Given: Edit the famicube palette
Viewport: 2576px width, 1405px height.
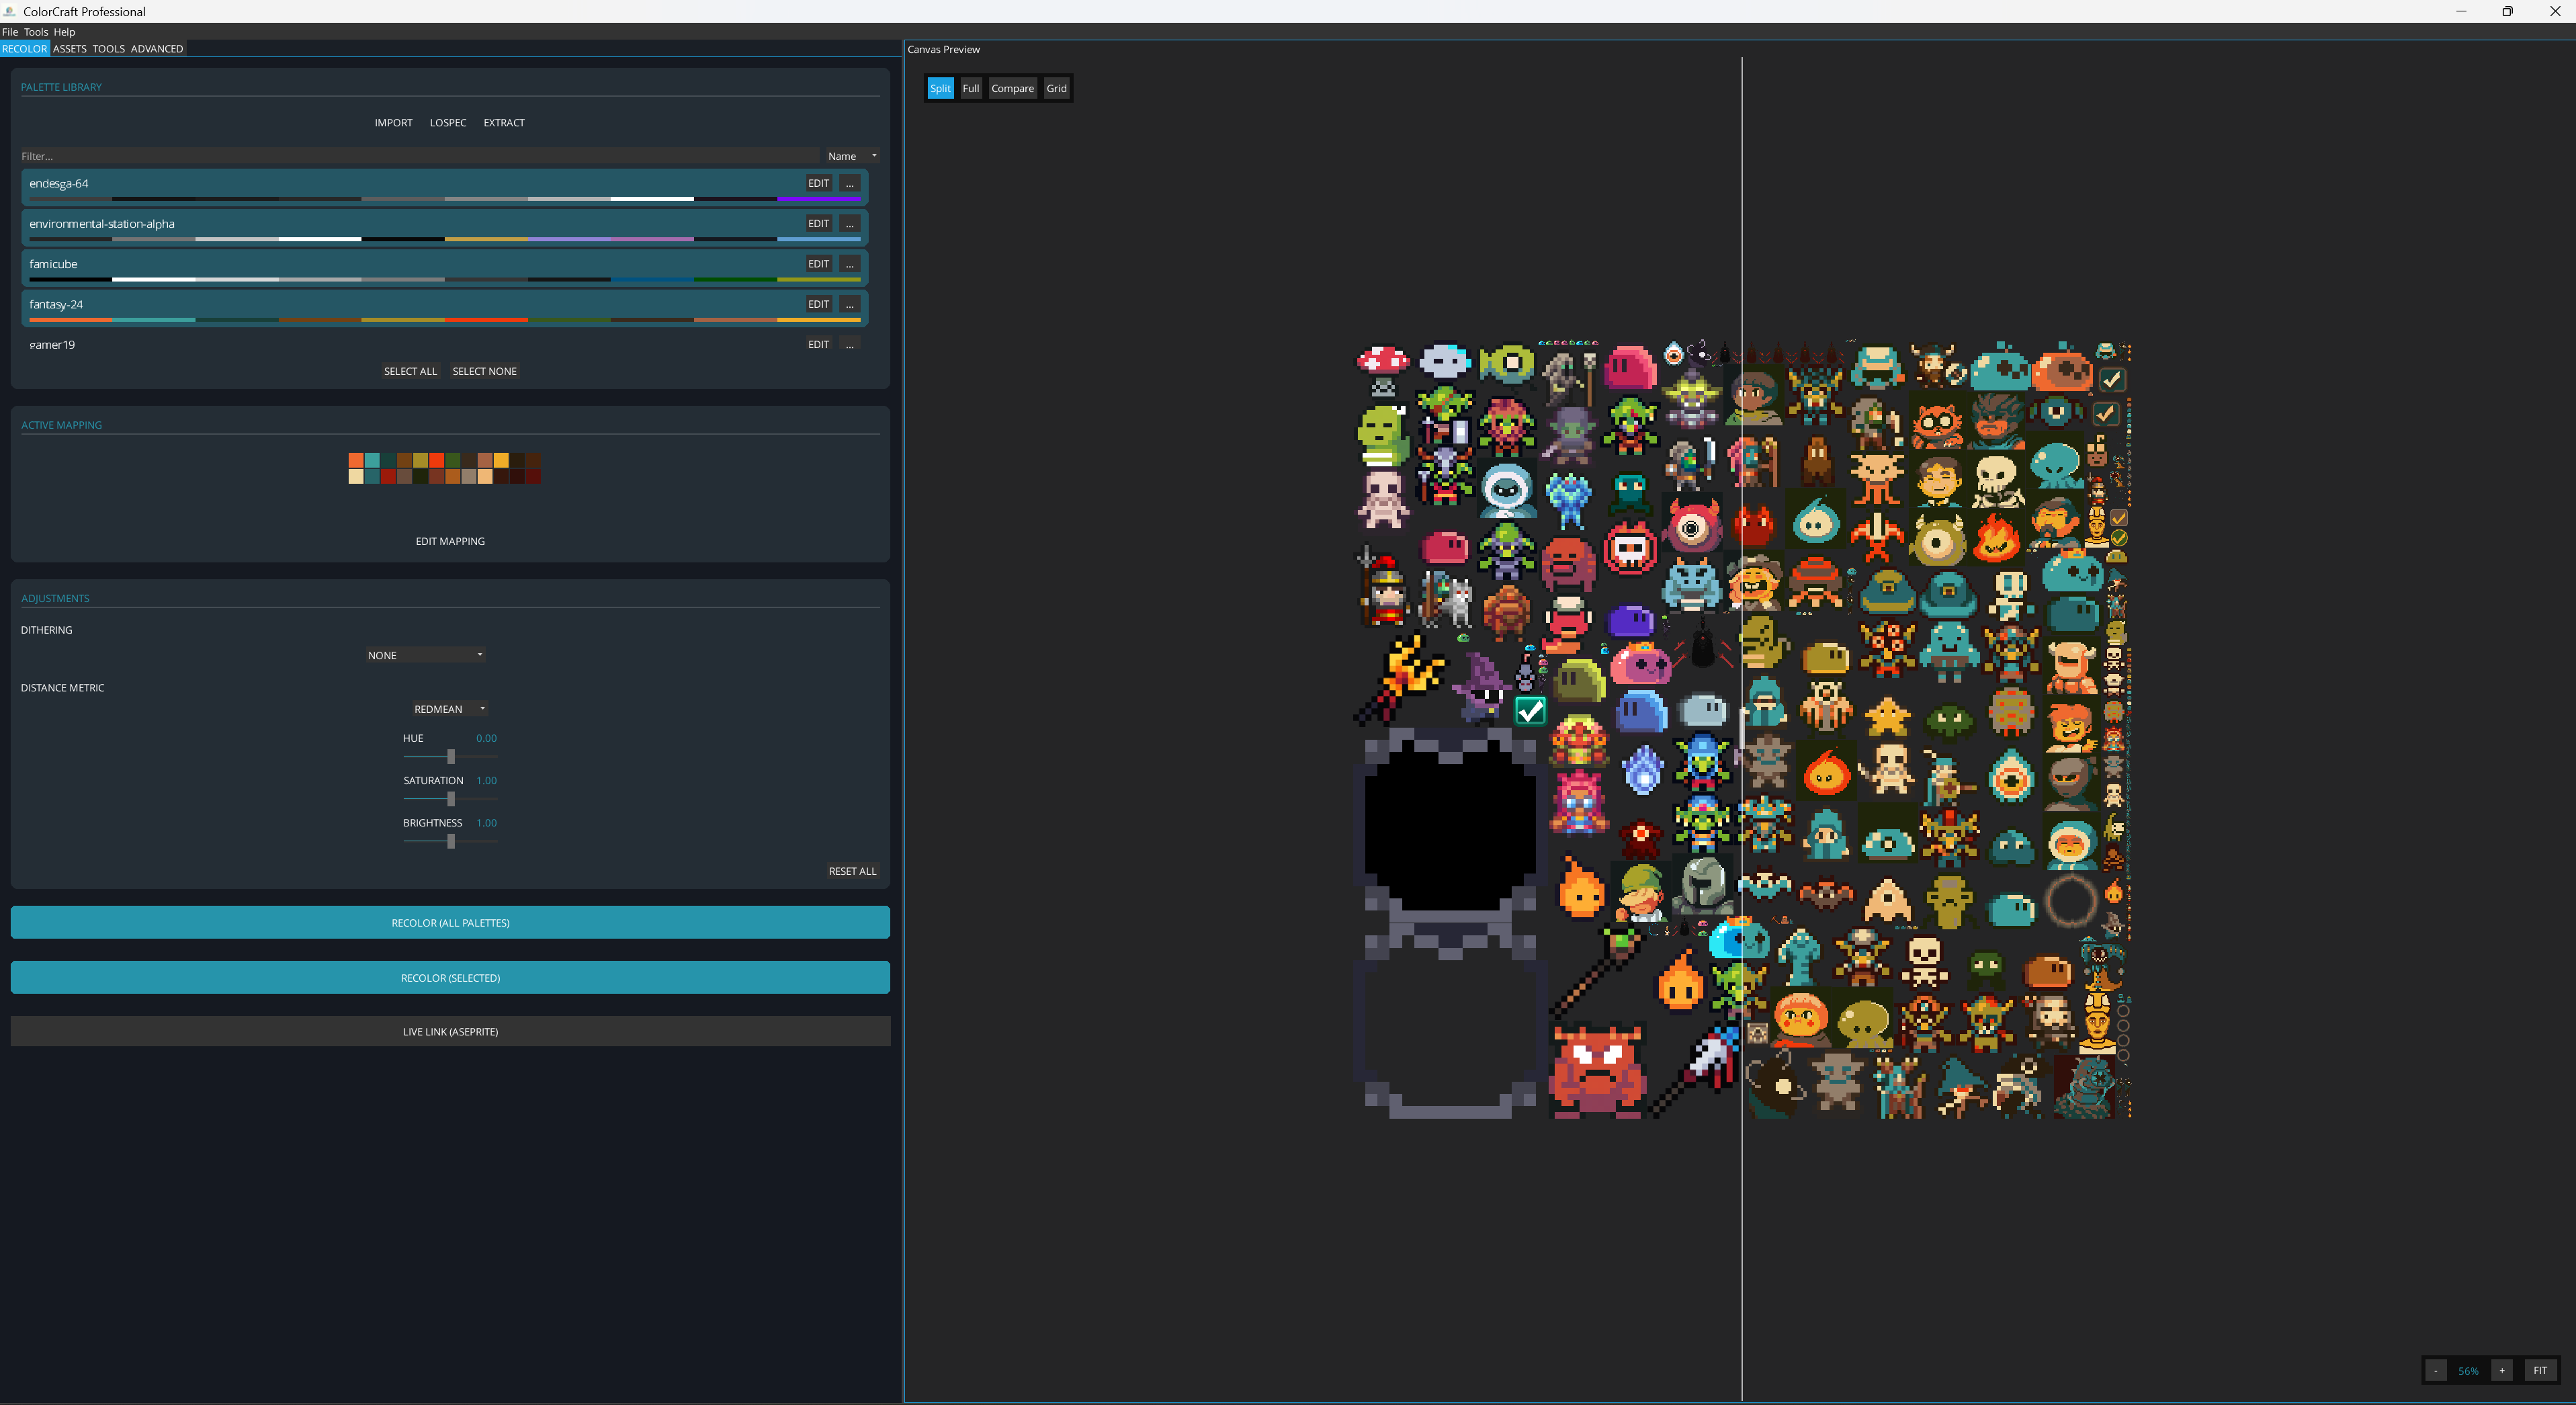Looking at the screenshot, I should coord(818,263).
